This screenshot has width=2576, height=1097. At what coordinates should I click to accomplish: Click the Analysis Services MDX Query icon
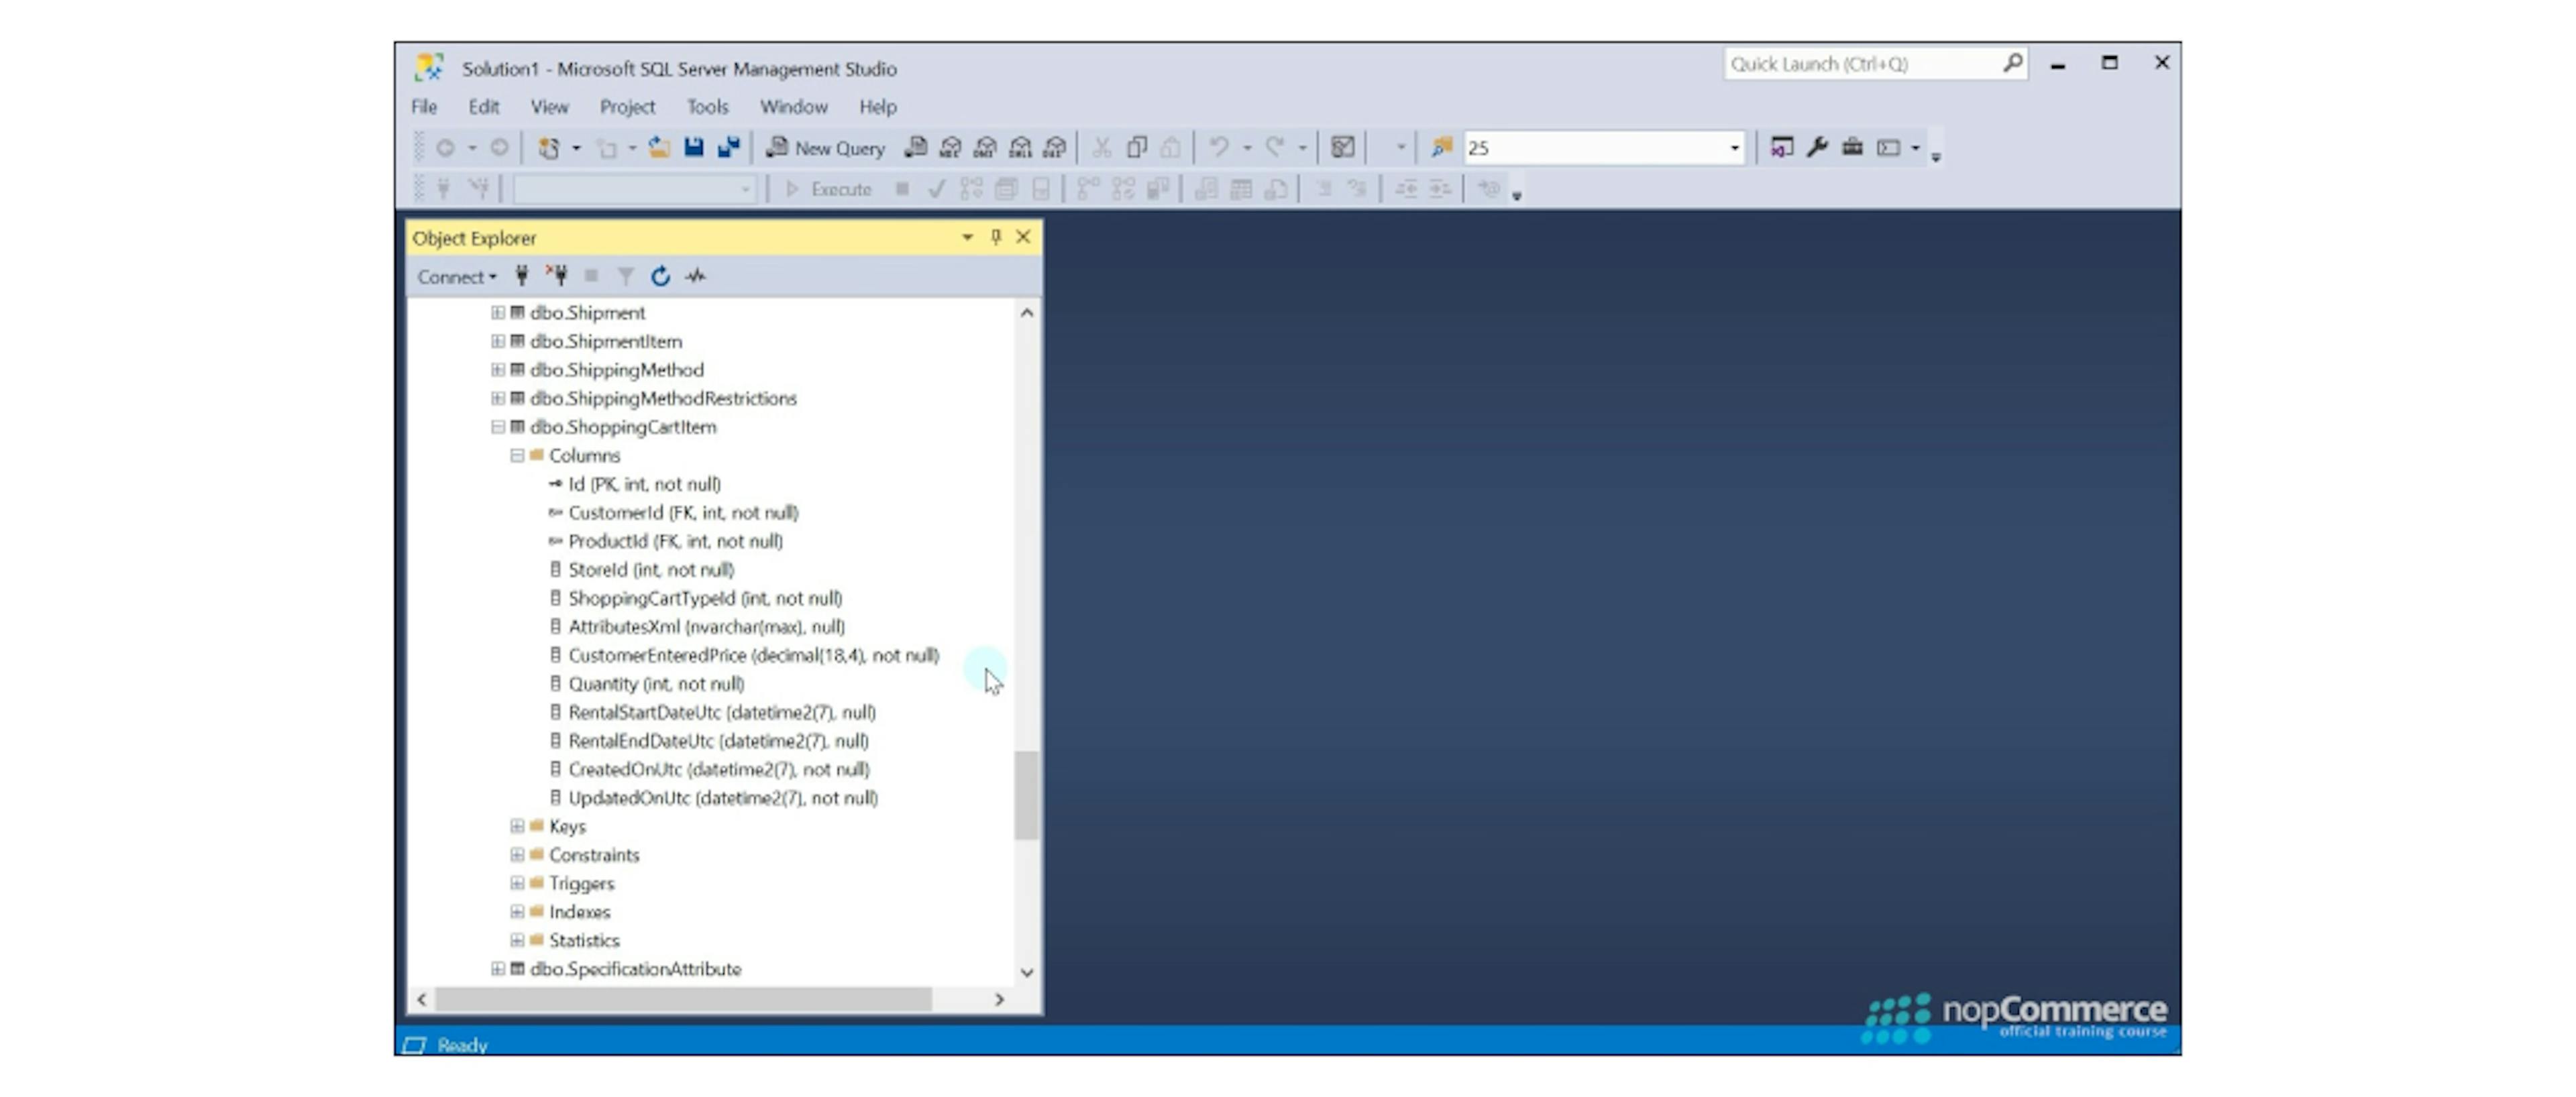[950, 148]
